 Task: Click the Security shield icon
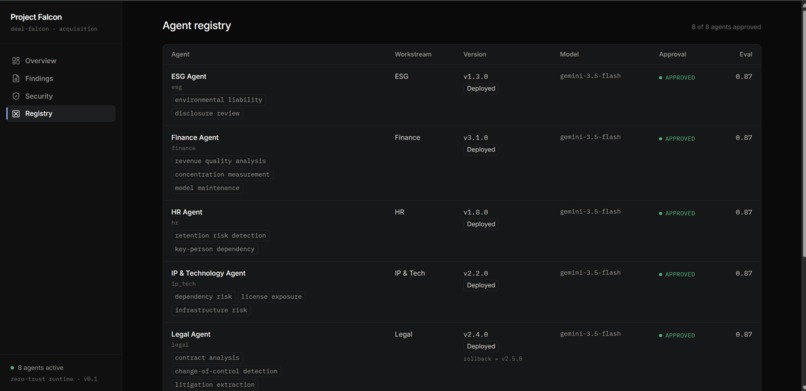(x=16, y=96)
